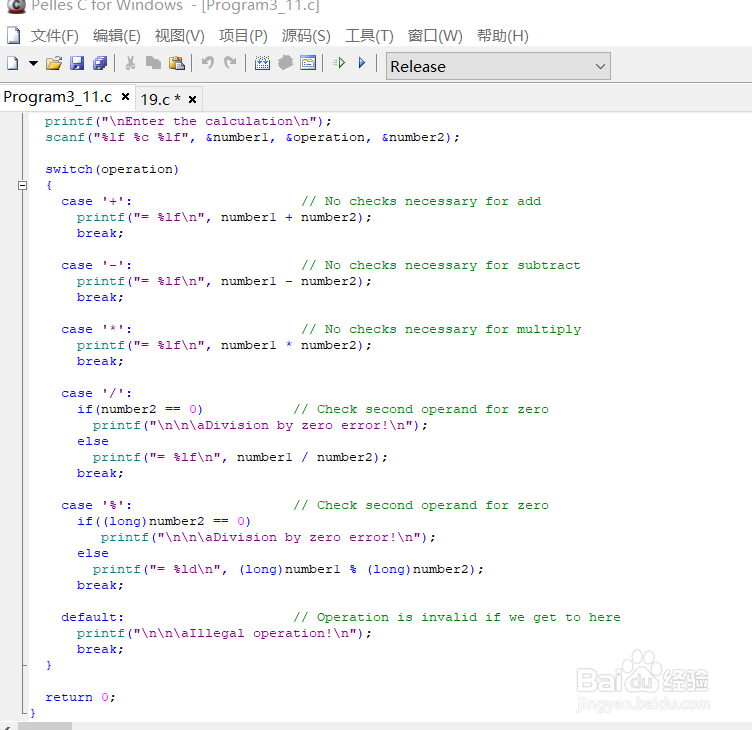Click the Pelles C application icon in title bar
This screenshot has width=752, height=730.
[x=16, y=6]
